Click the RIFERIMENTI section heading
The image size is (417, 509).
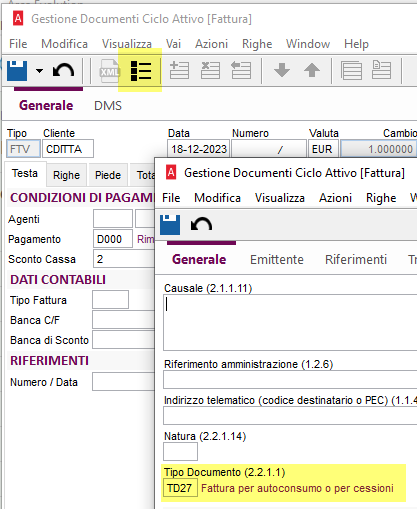click(x=49, y=360)
